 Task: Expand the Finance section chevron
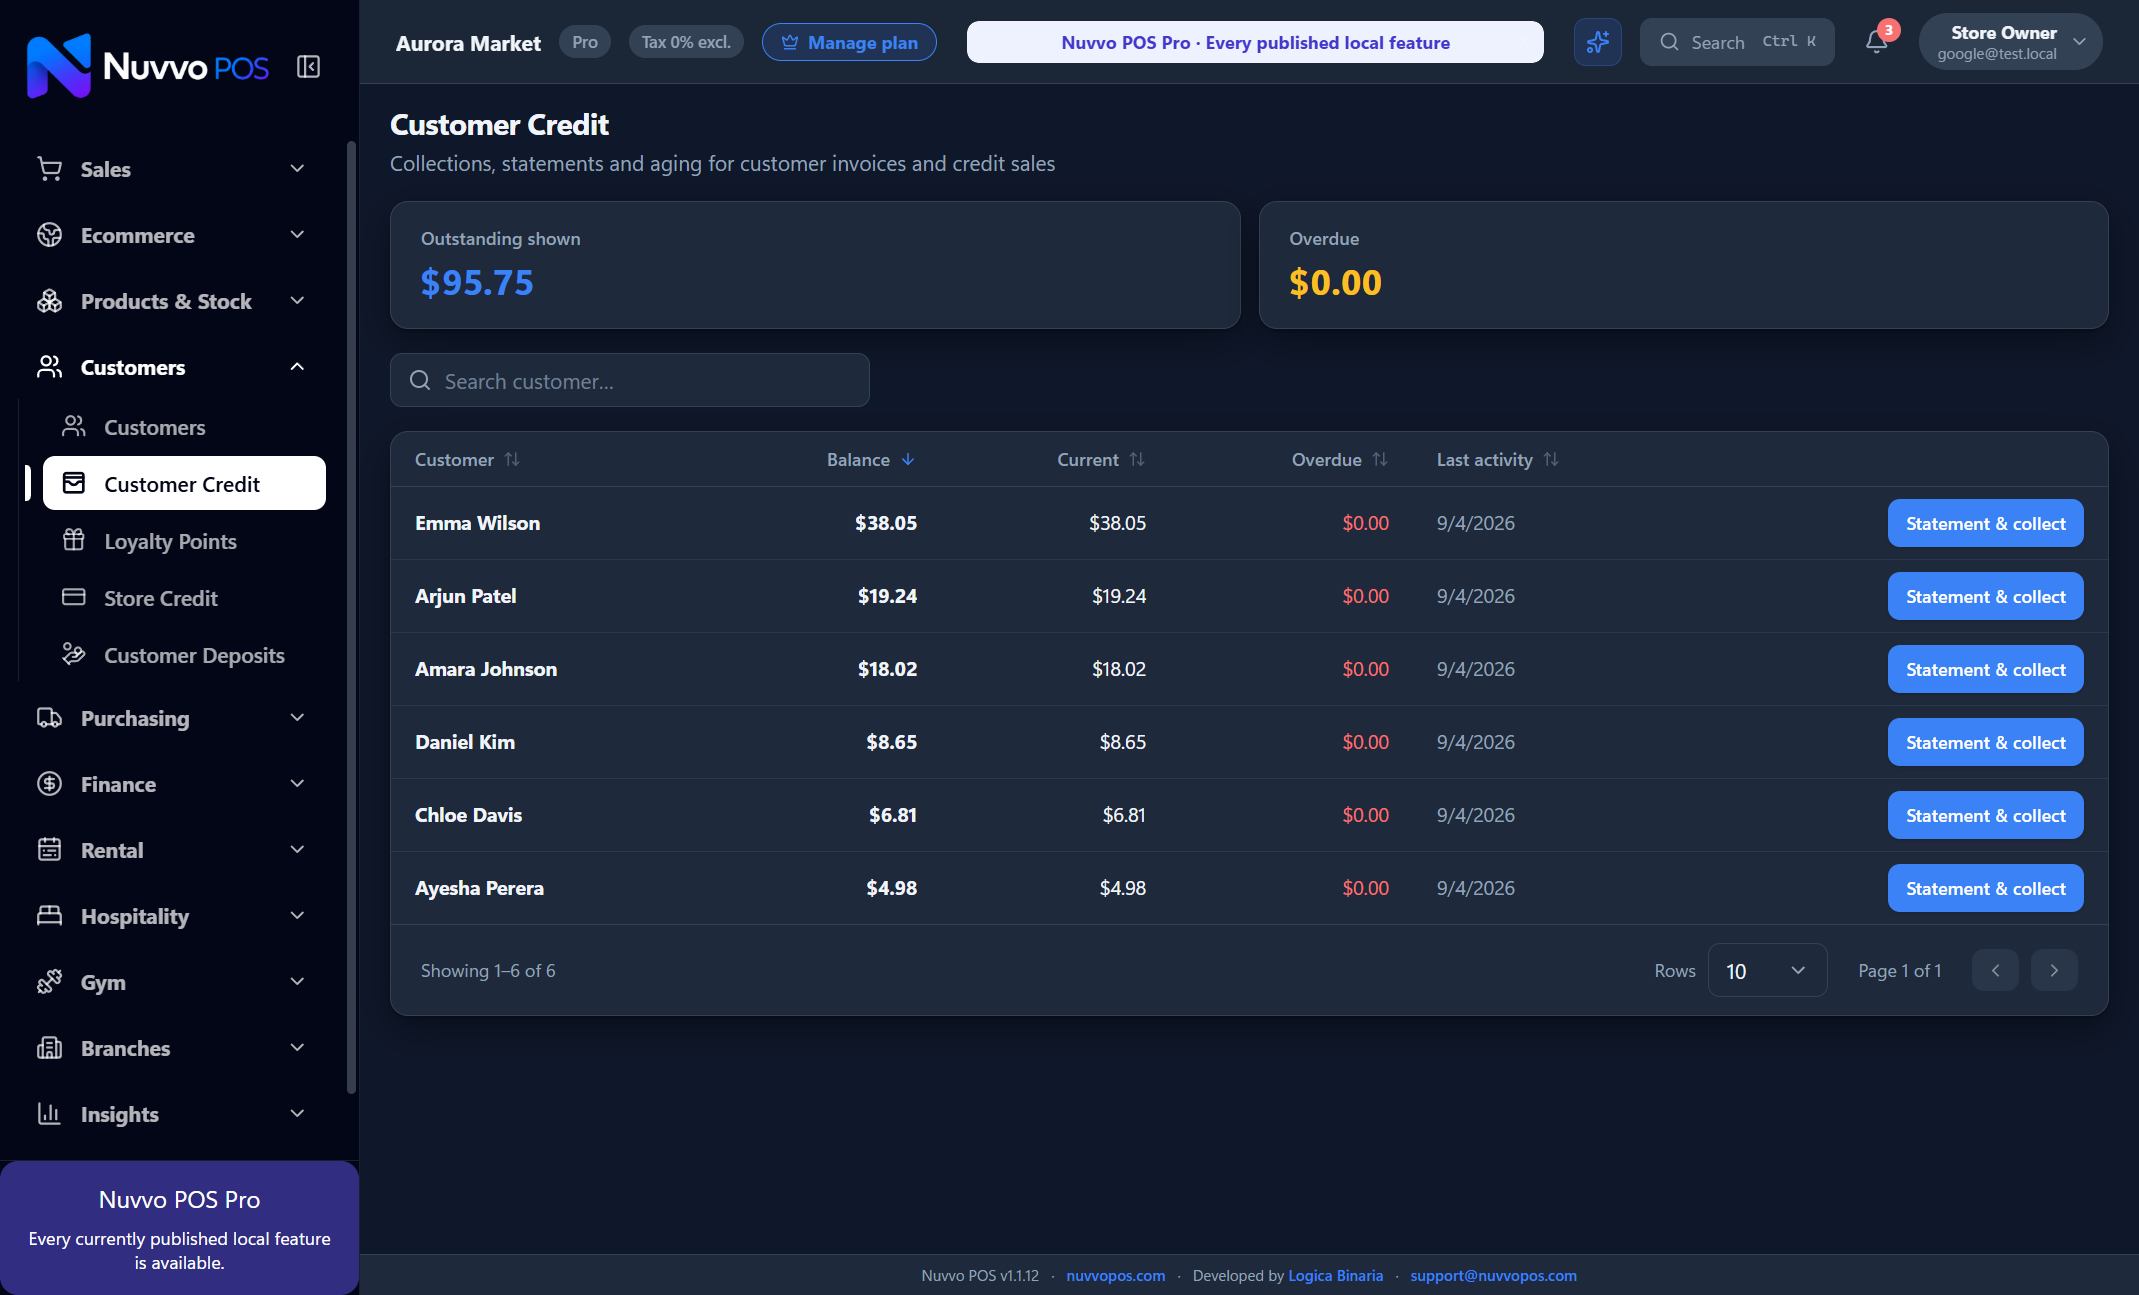coord(297,784)
